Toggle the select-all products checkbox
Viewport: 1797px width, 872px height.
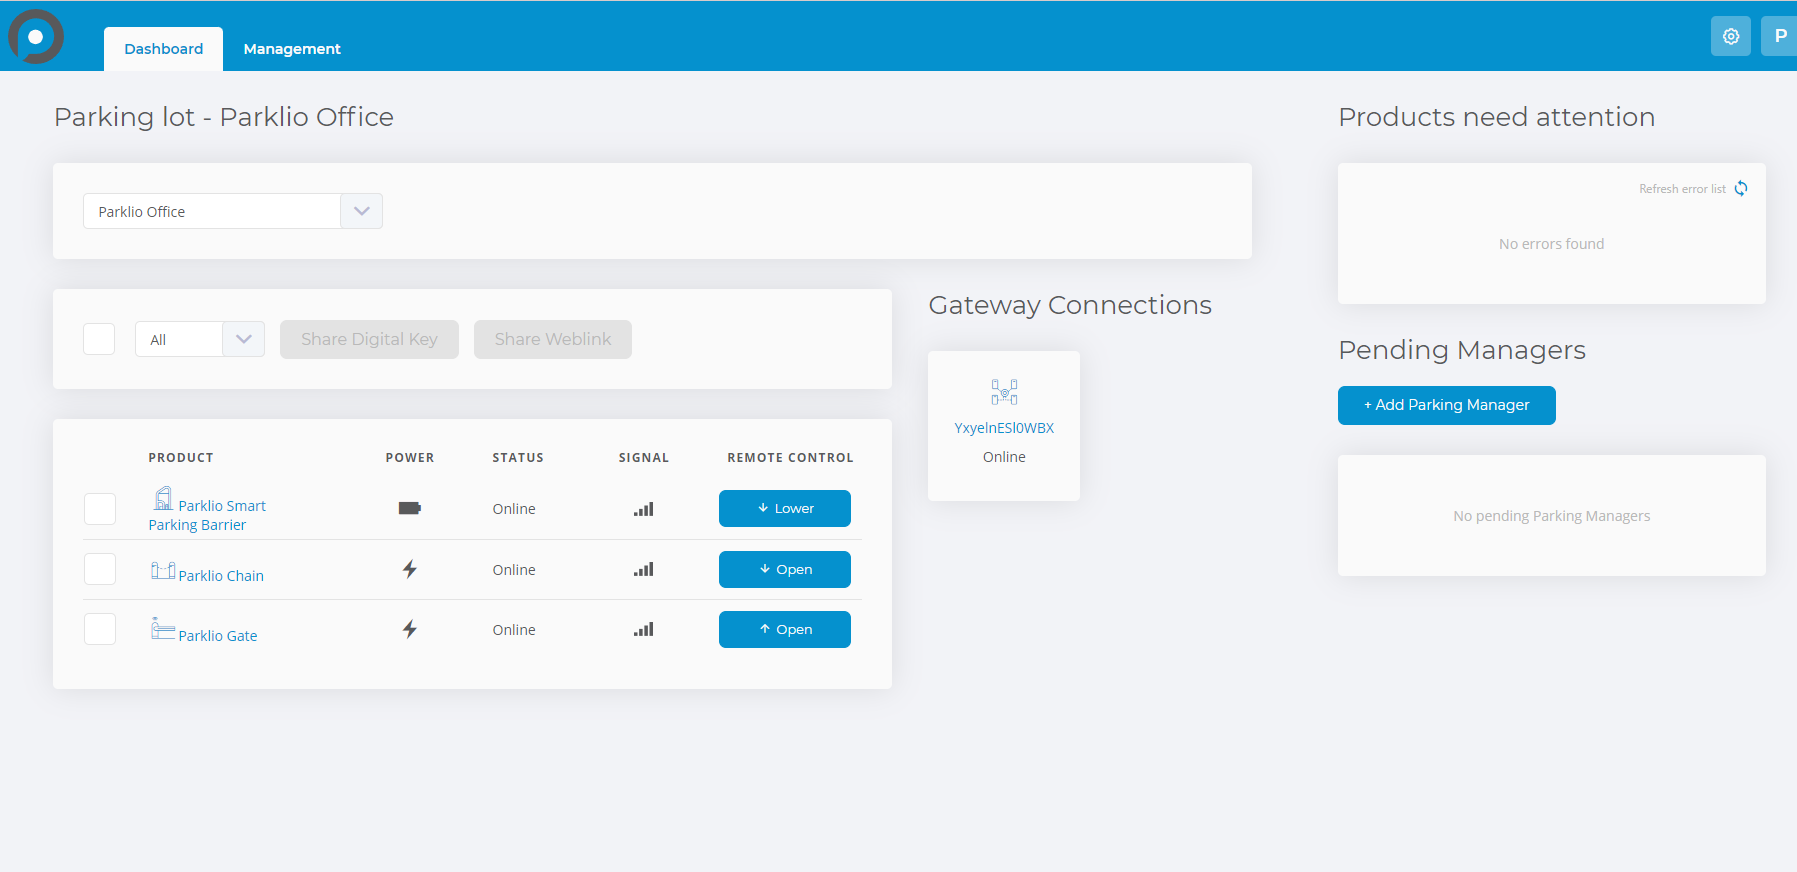99,339
